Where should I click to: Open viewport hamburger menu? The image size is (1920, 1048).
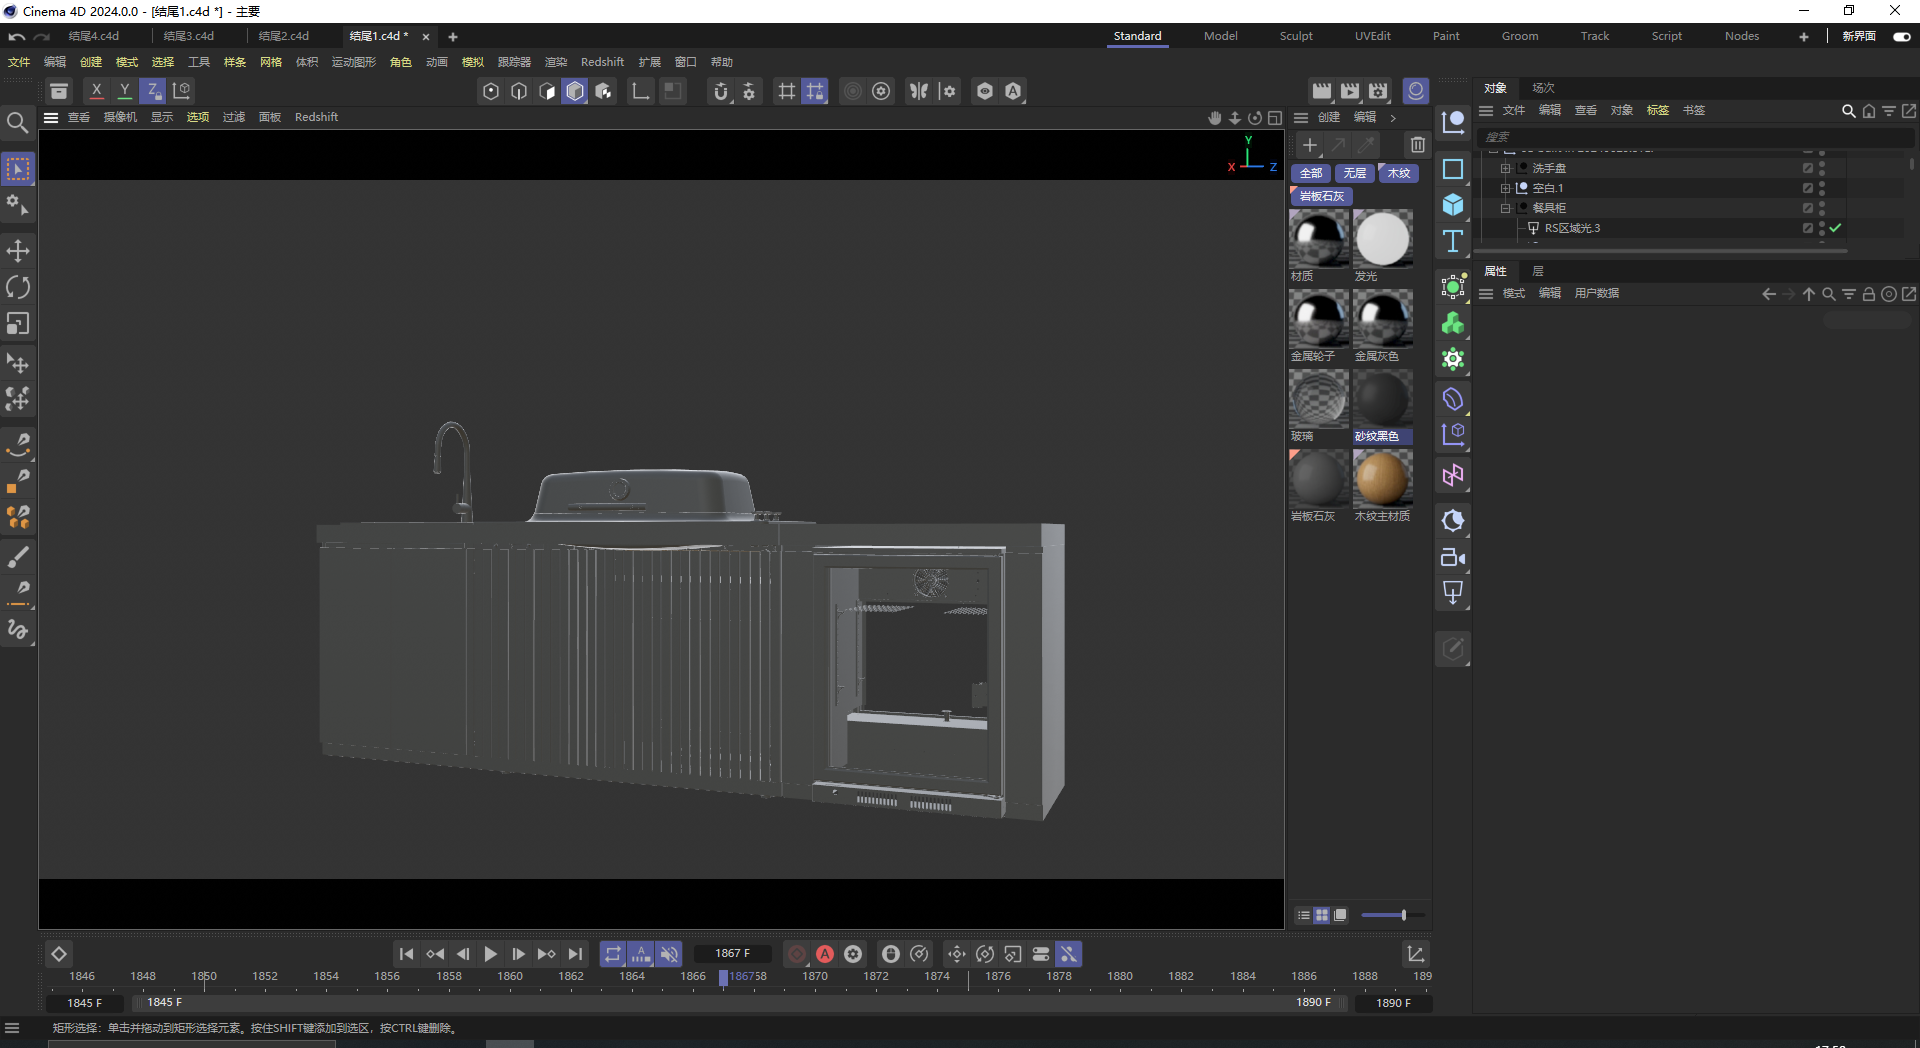(x=51, y=118)
